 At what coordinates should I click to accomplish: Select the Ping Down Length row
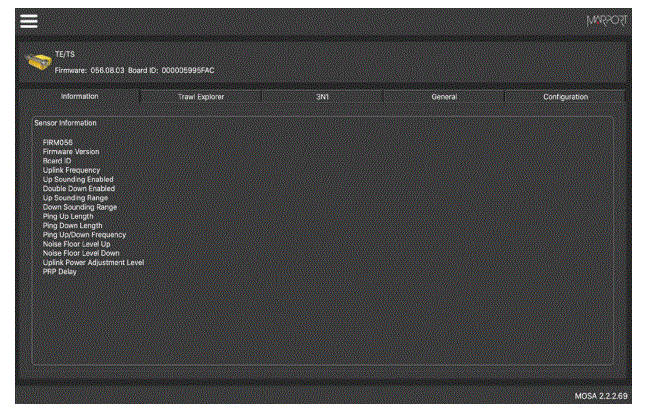73,226
